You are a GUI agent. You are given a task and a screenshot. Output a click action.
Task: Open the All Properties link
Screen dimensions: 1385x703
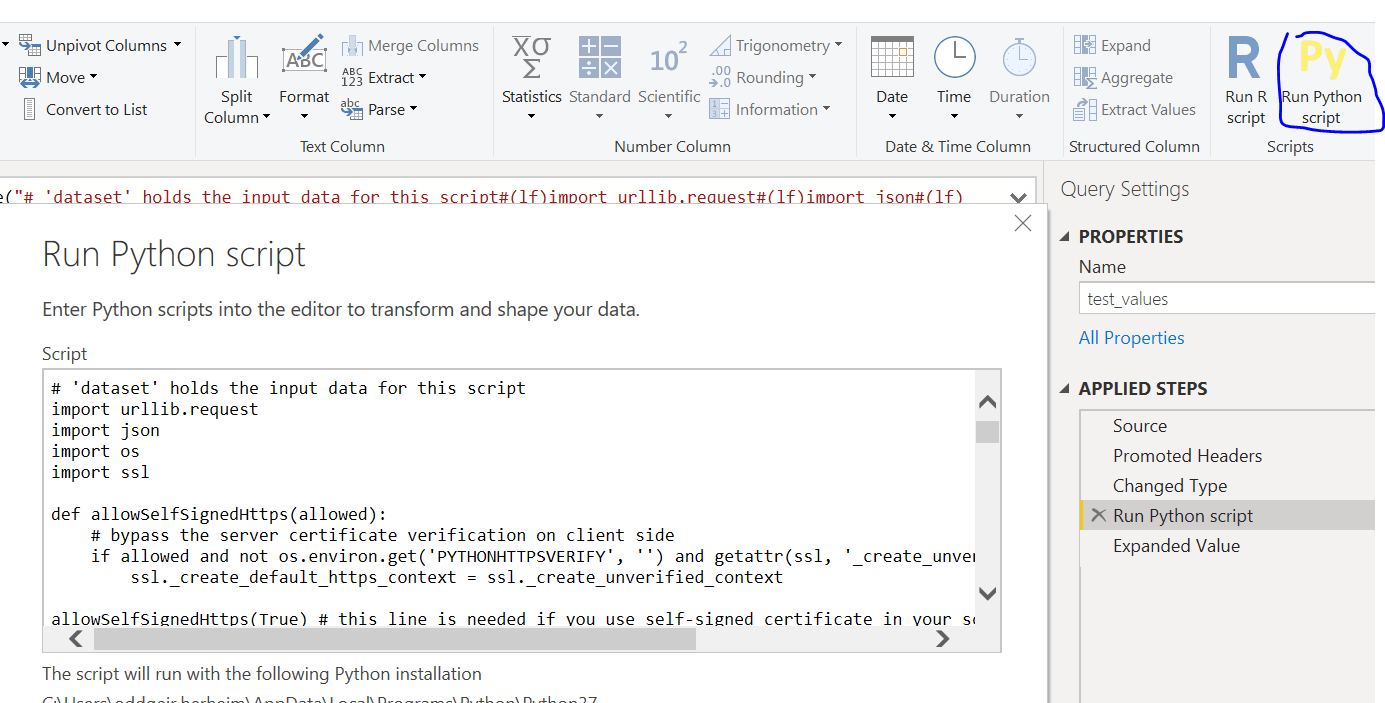coord(1131,337)
